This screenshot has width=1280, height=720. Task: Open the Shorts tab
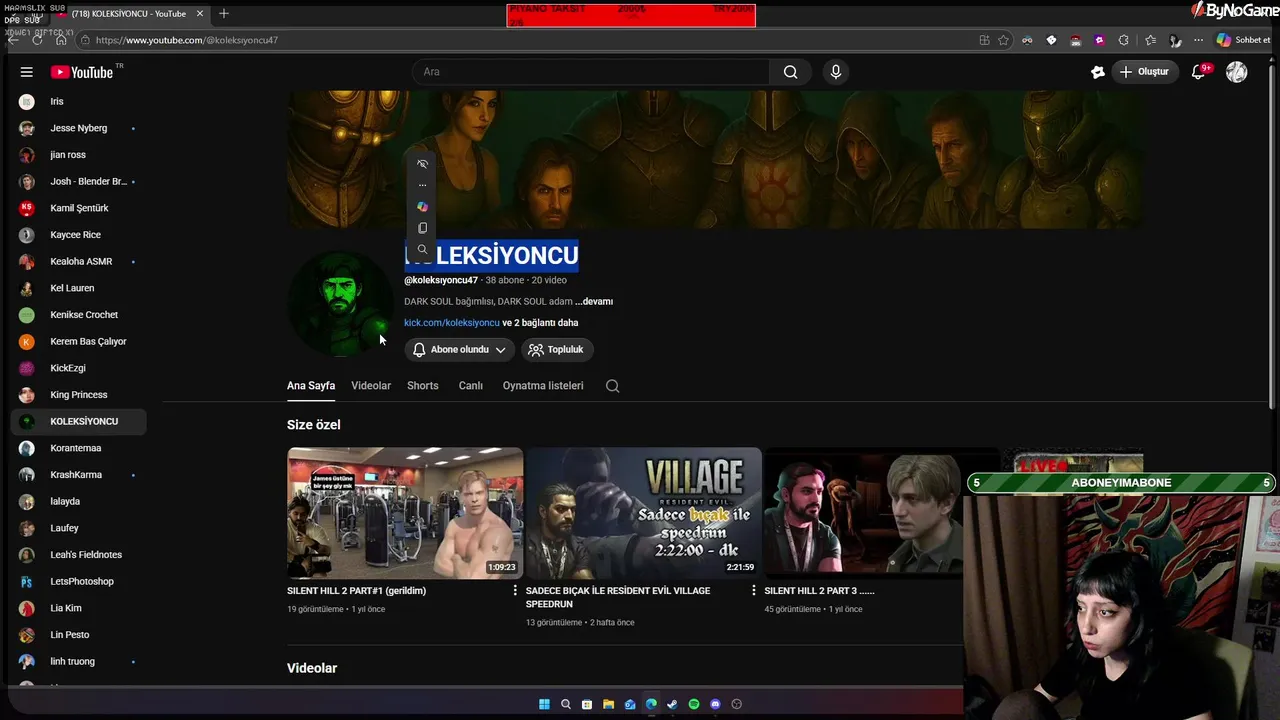pyautogui.click(x=423, y=386)
